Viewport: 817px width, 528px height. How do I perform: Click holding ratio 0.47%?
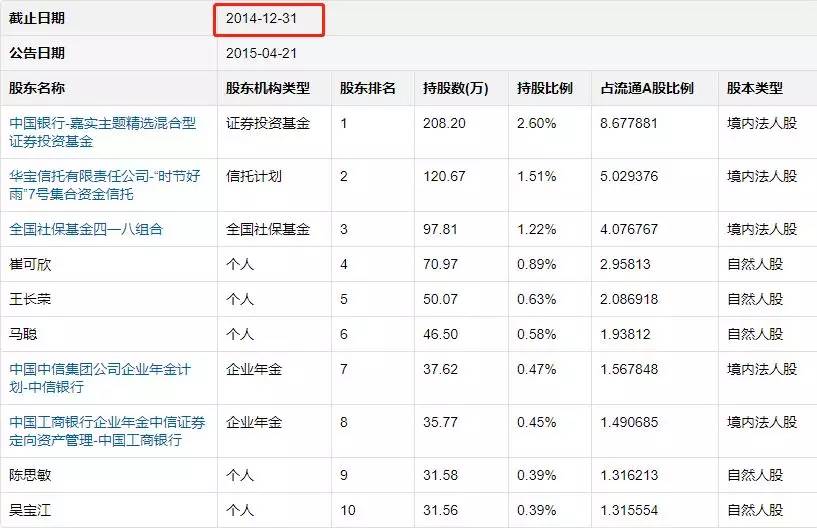click(x=537, y=370)
